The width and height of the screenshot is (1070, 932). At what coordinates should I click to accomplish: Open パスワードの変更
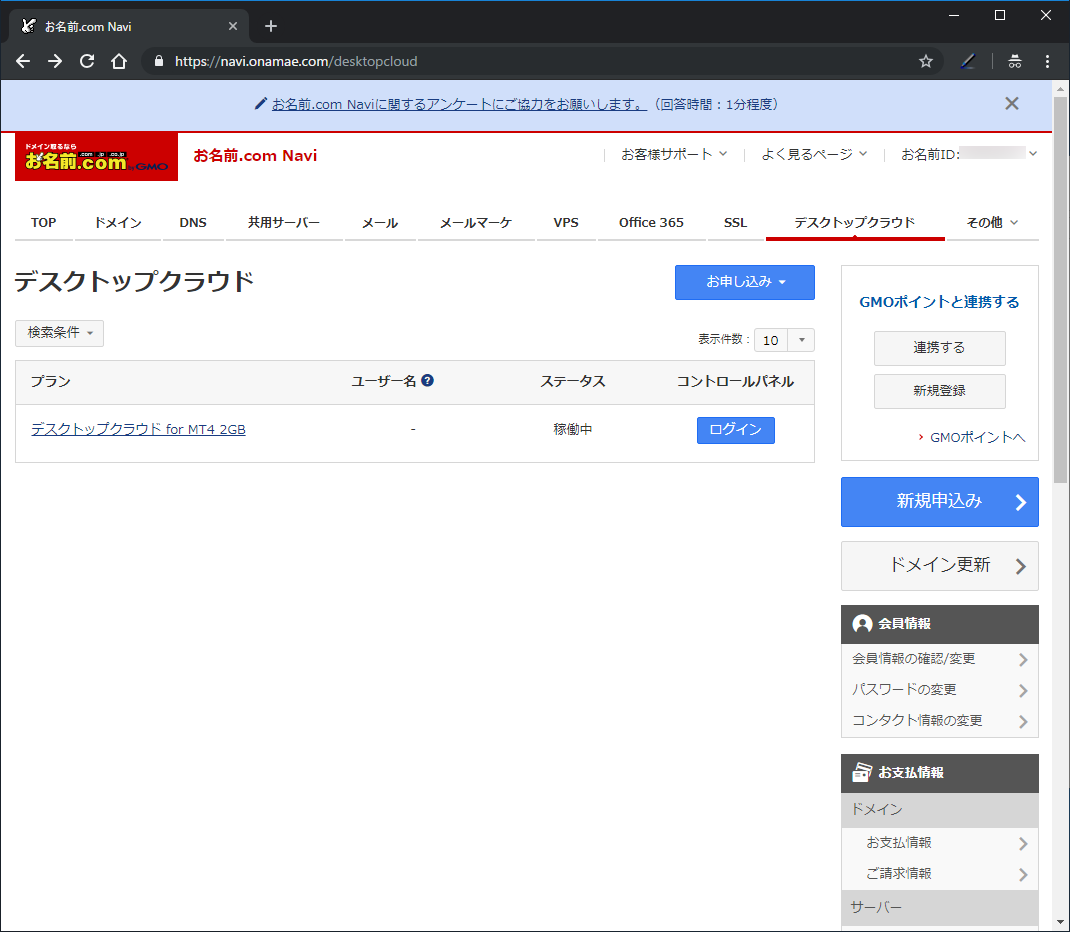(940, 690)
